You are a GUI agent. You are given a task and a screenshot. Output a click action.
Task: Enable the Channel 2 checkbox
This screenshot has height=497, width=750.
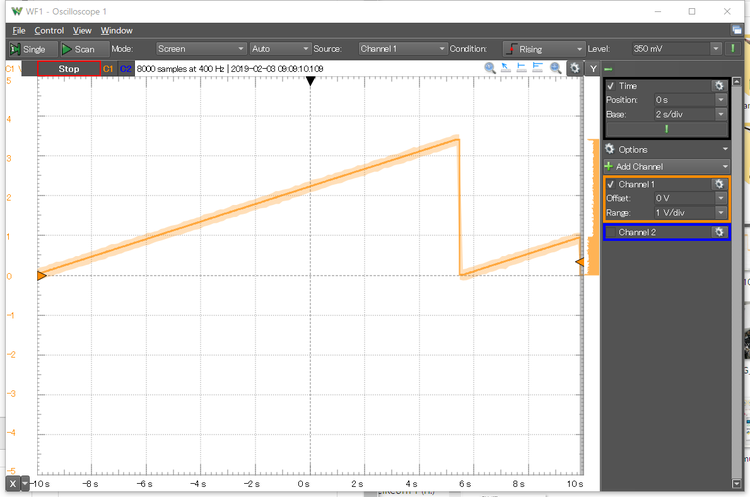[611, 232]
